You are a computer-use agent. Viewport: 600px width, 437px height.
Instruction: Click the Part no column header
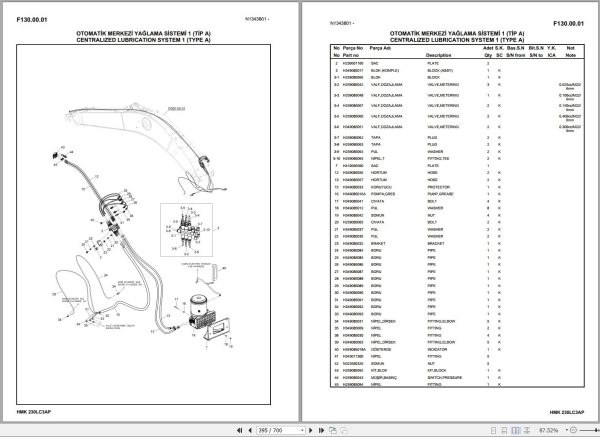coord(352,55)
